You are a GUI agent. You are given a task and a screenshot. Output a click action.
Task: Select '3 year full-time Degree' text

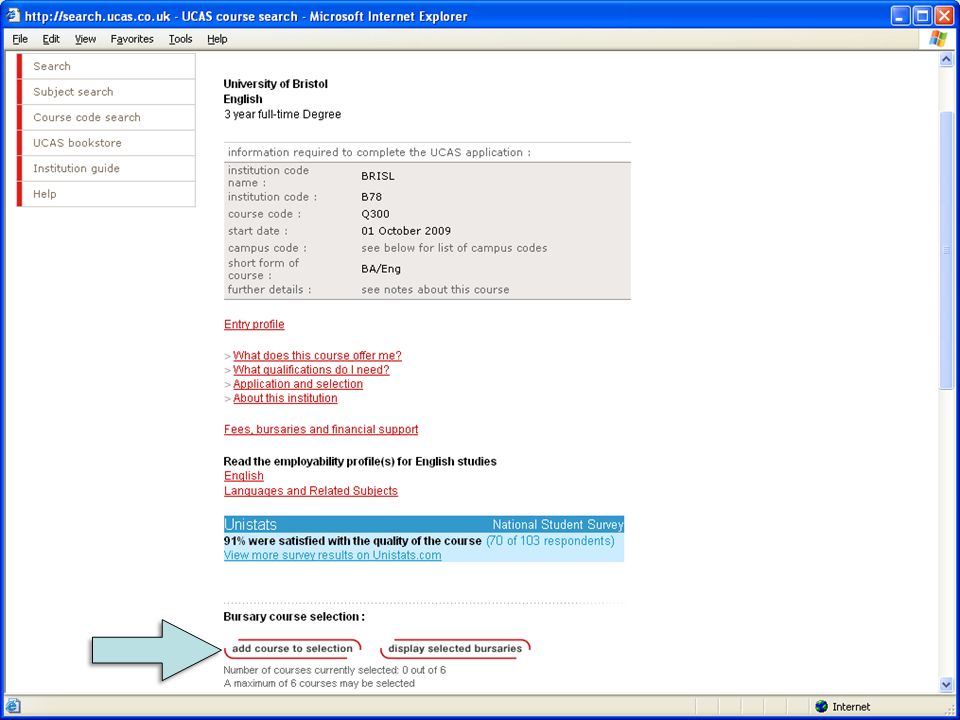282,114
